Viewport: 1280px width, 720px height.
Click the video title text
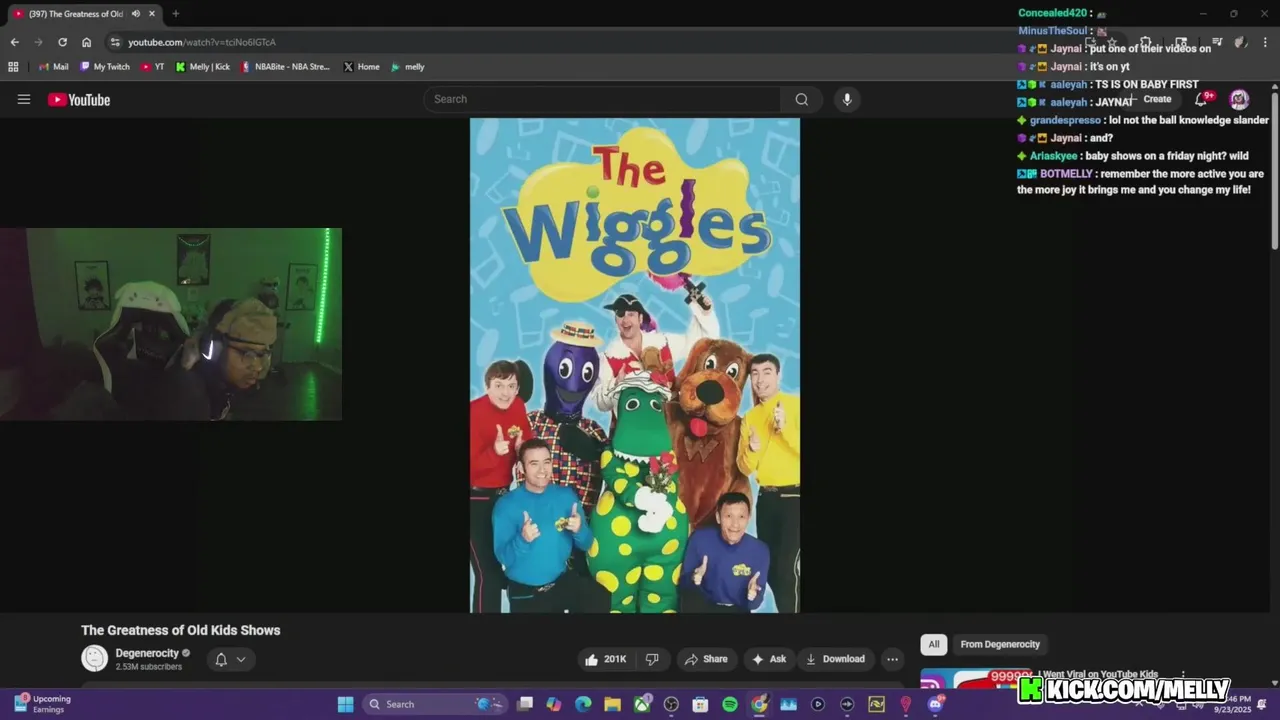click(x=181, y=630)
